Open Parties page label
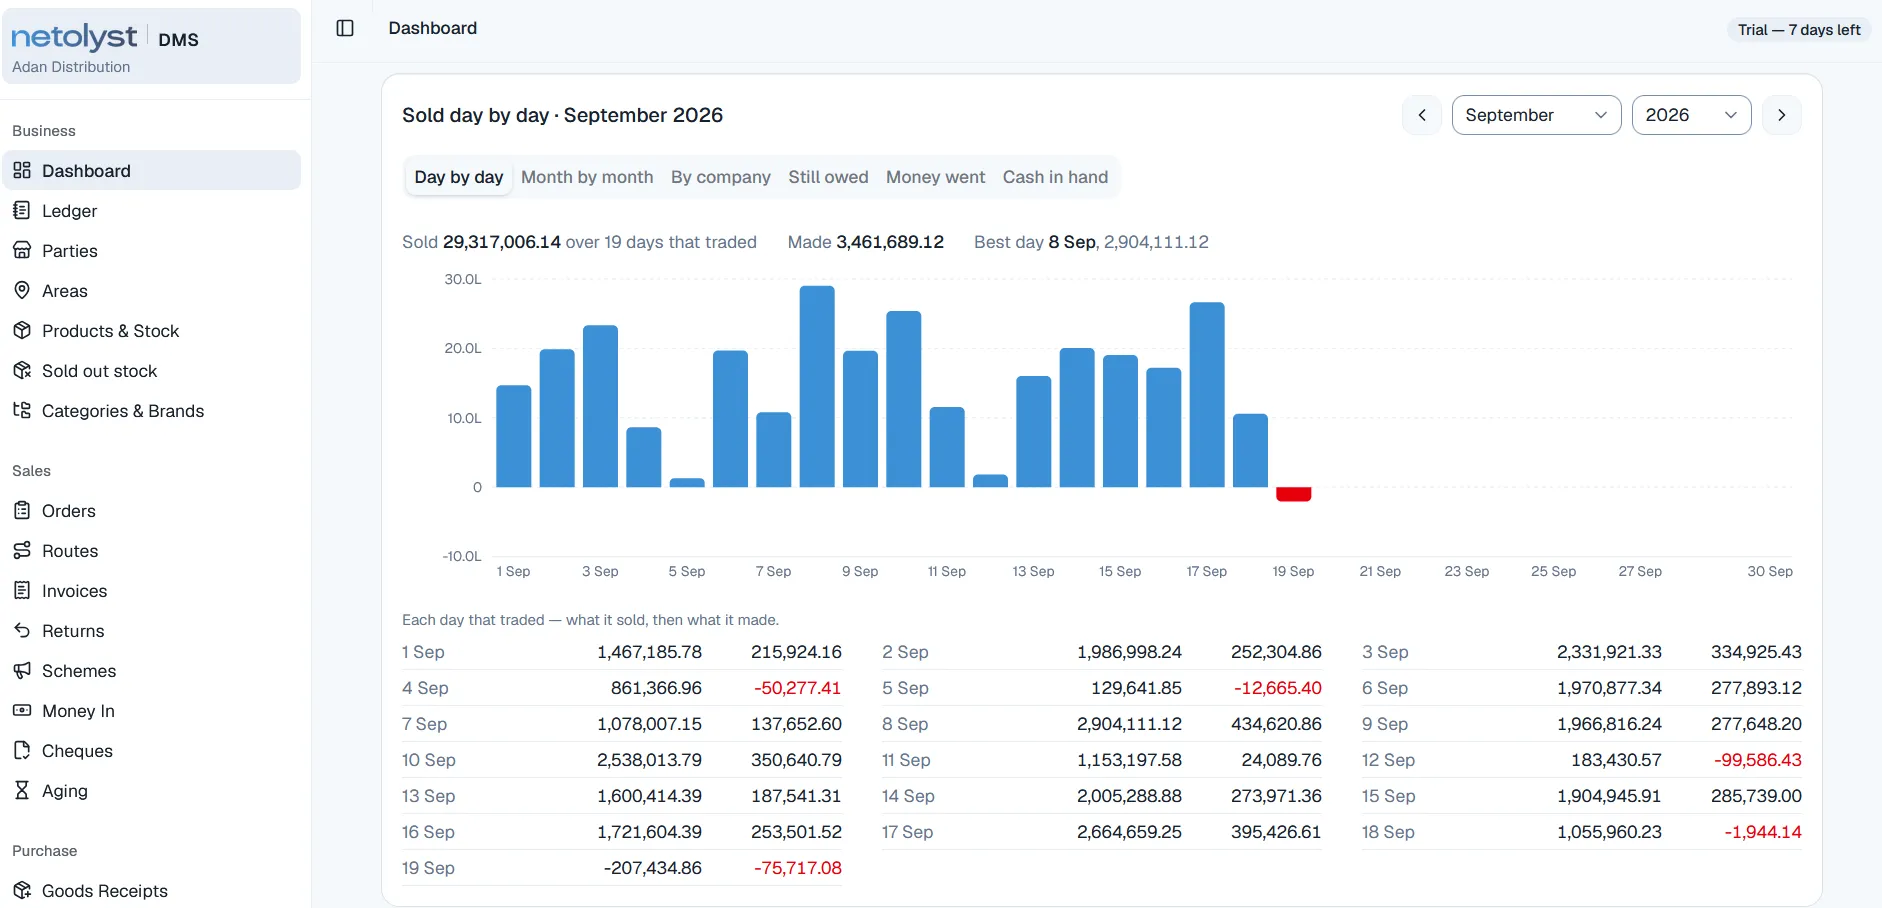This screenshot has height=908, width=1882. tap(70, 251)
